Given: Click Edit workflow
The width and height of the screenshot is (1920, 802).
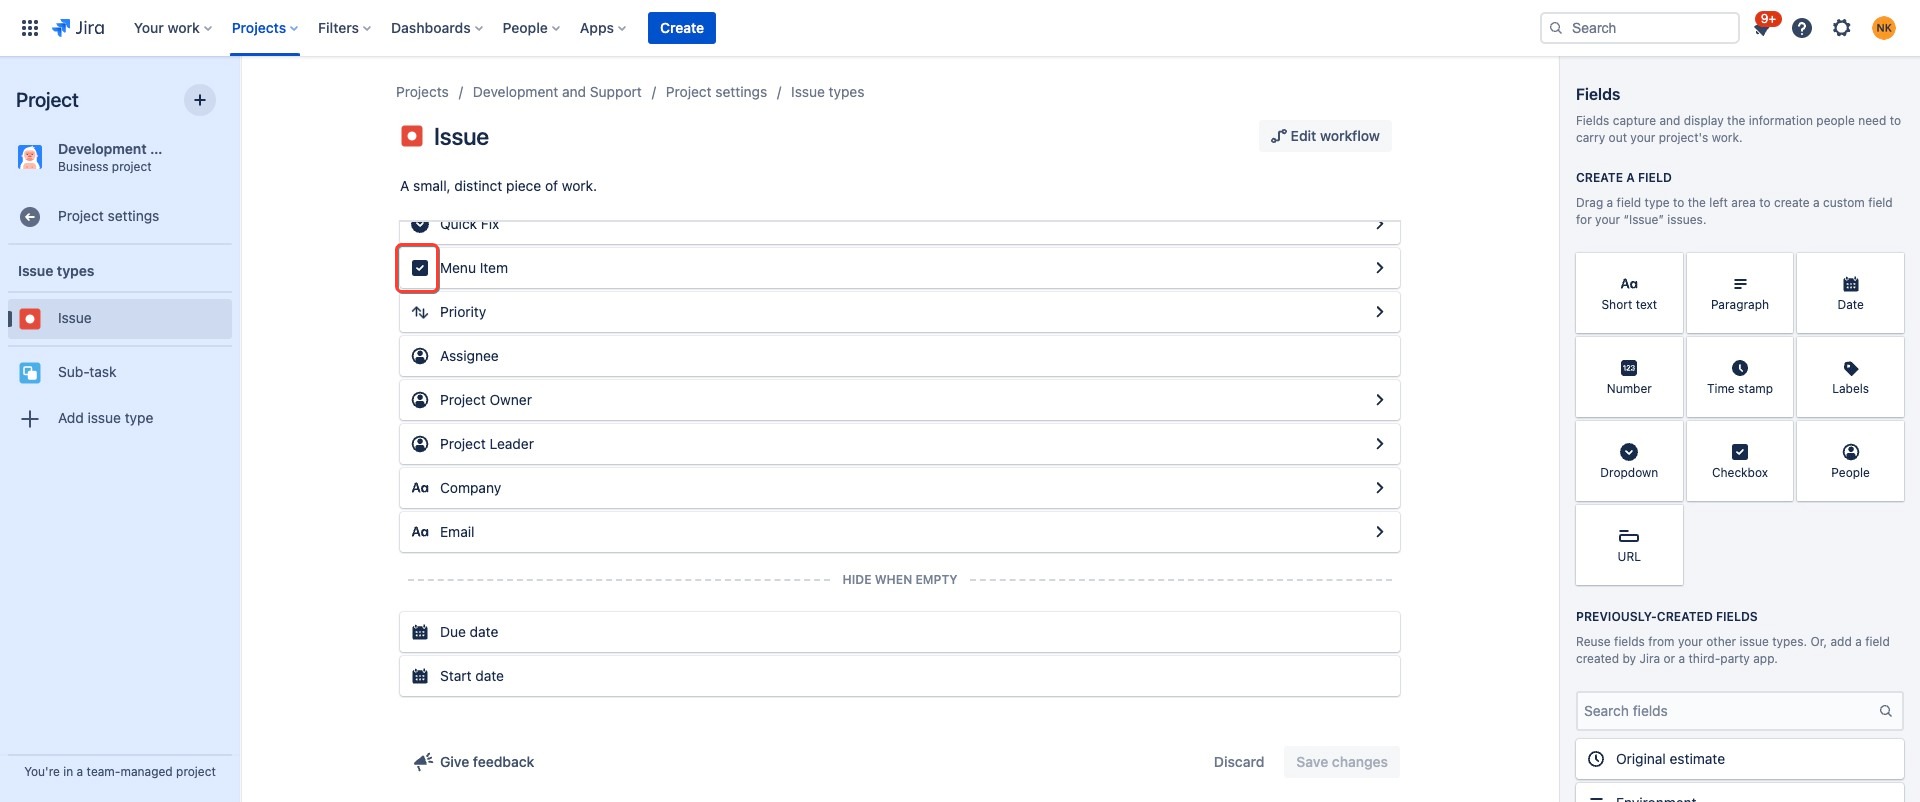Looking at the screenshot, I should click(x=1325, y=136).
